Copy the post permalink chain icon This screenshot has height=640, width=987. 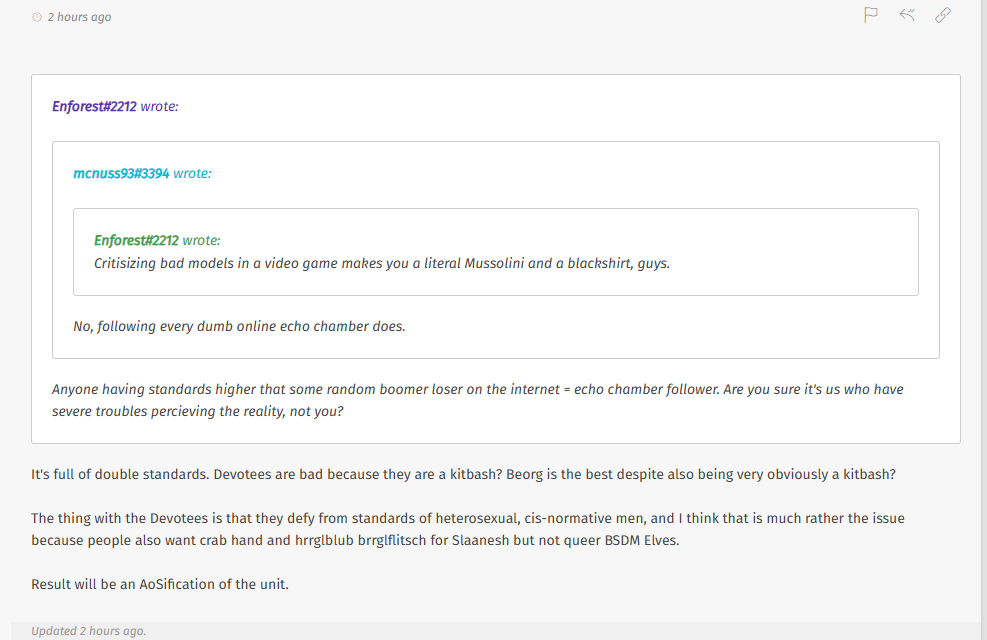942,14
